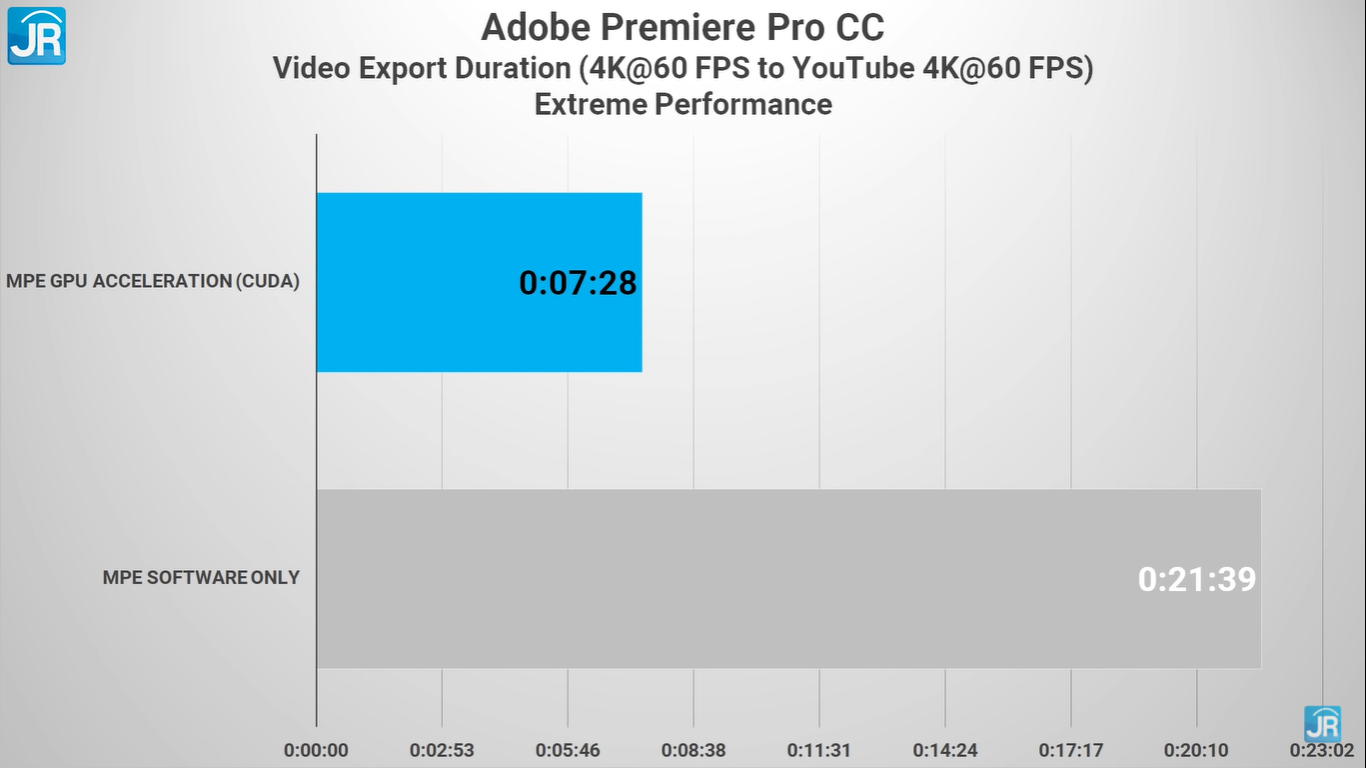Click the Adobe Premiere Pro CC title
Image resolution: width=1366 pixels, height=768 pixels.
tap(682, 27)
